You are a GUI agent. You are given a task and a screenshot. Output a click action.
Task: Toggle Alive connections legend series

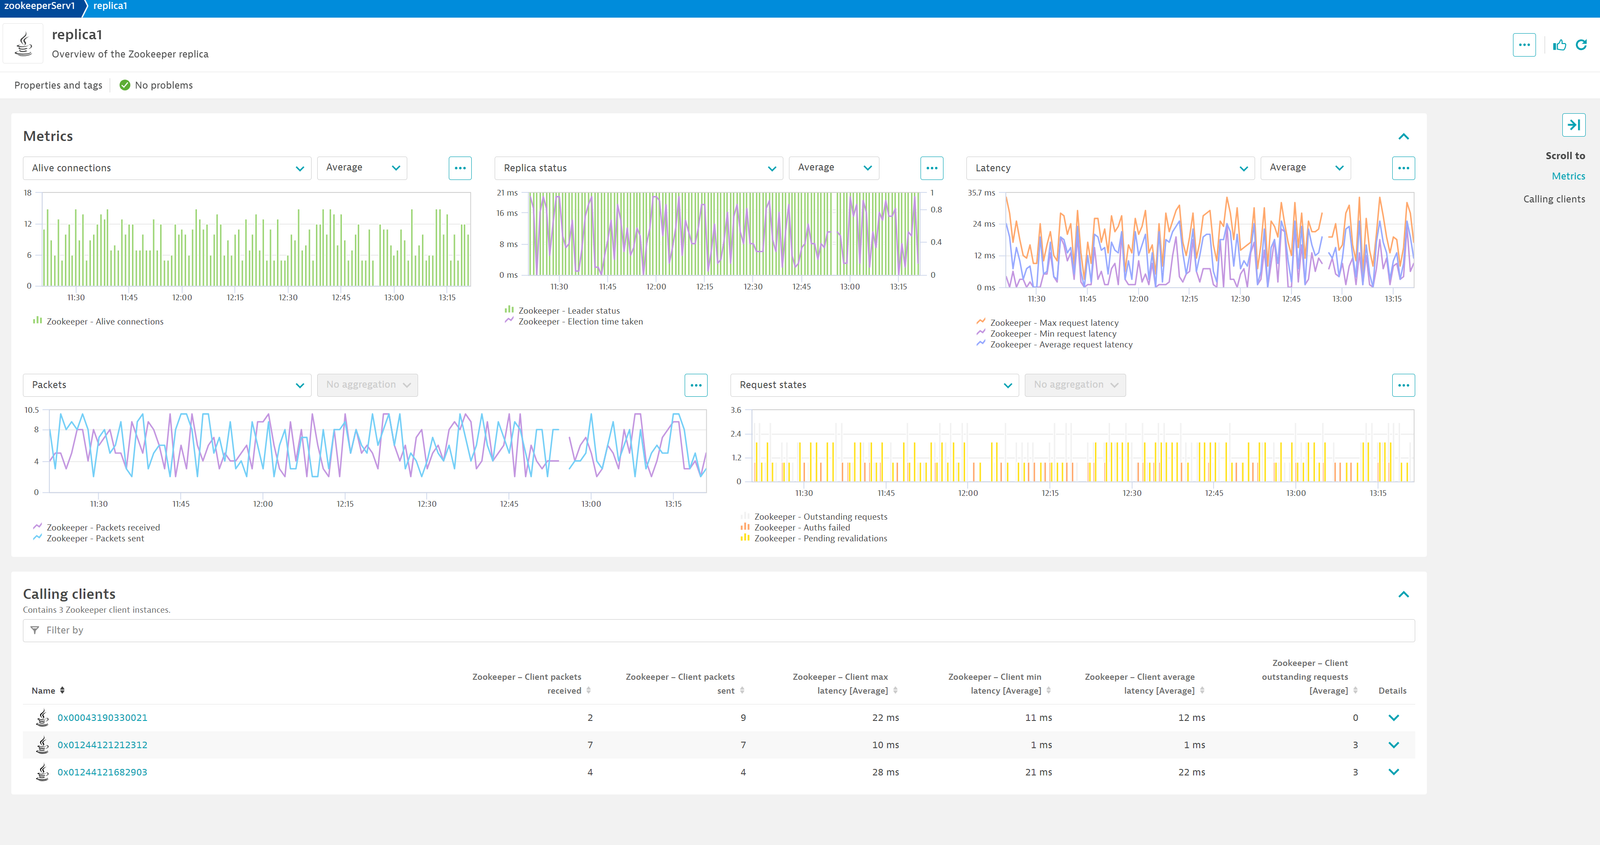[x=98, y=322]
